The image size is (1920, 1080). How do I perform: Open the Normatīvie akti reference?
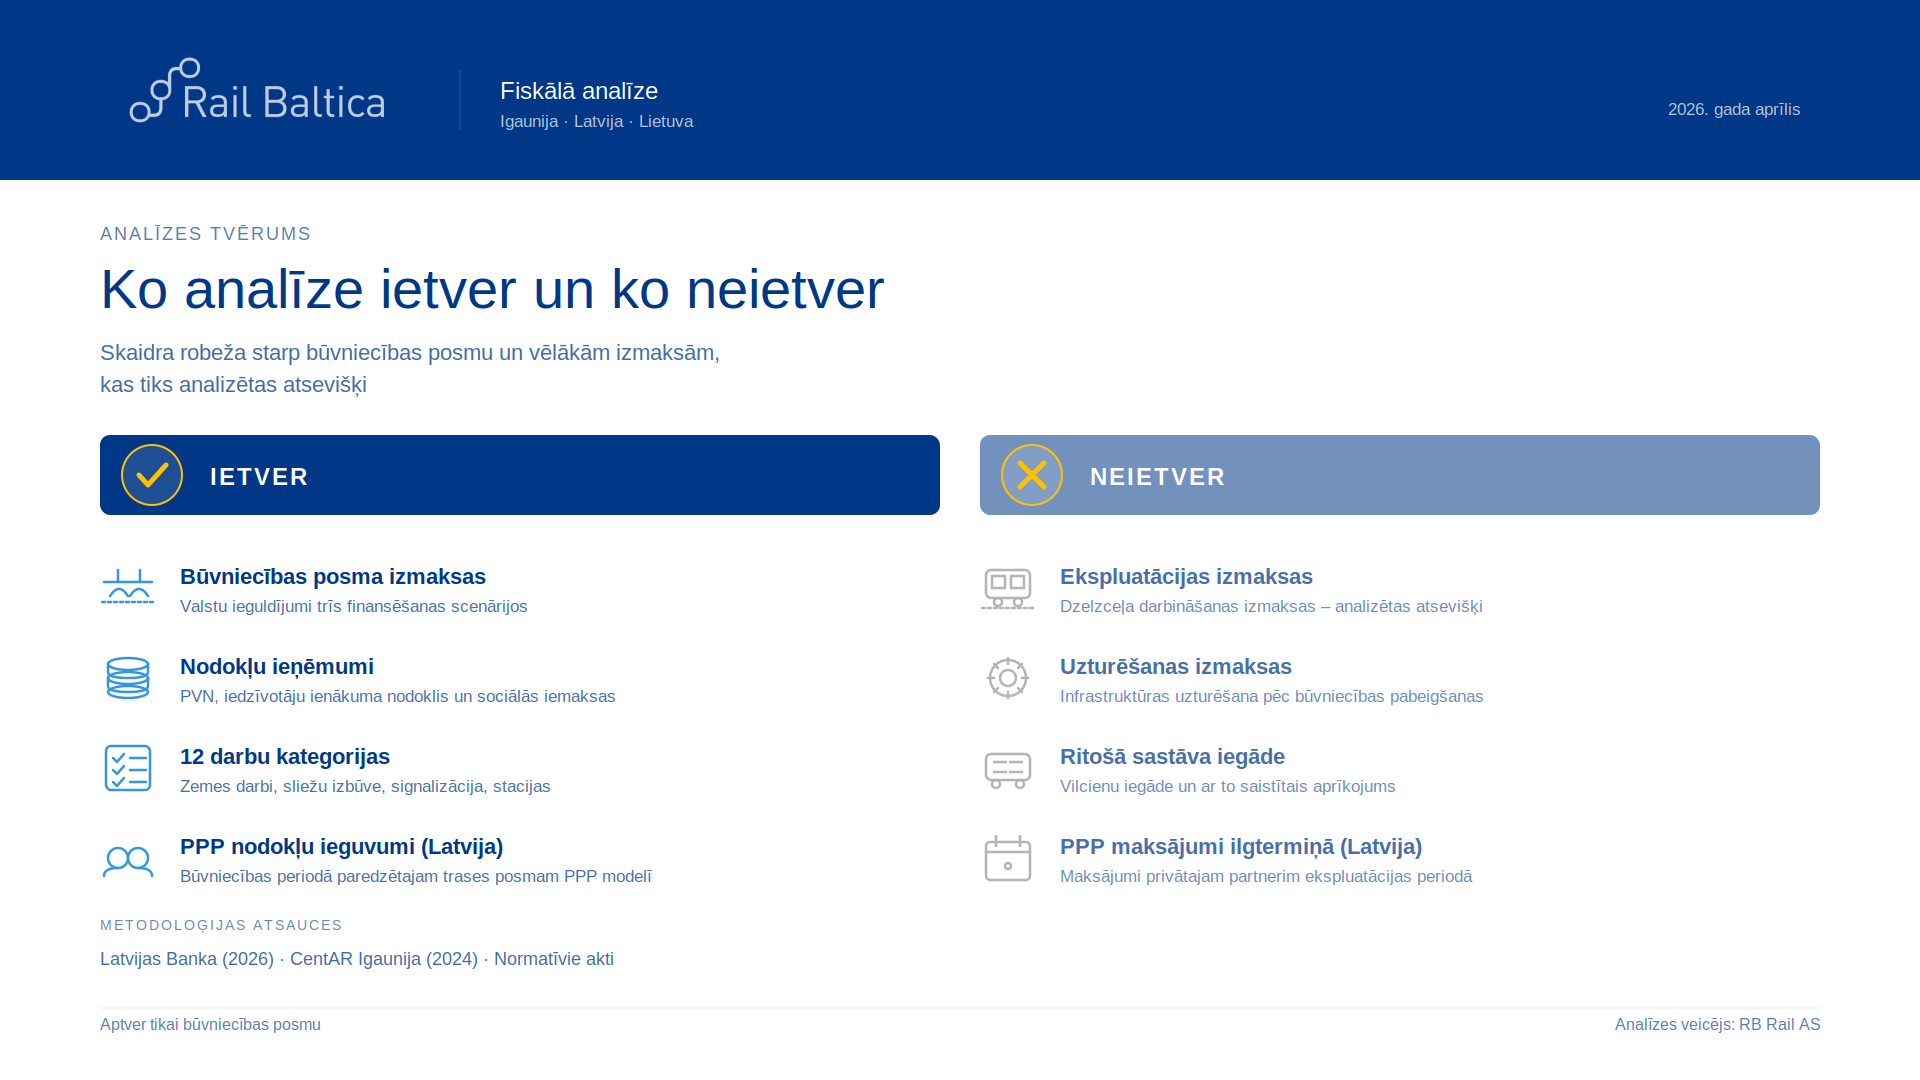[x=554, y=959]
